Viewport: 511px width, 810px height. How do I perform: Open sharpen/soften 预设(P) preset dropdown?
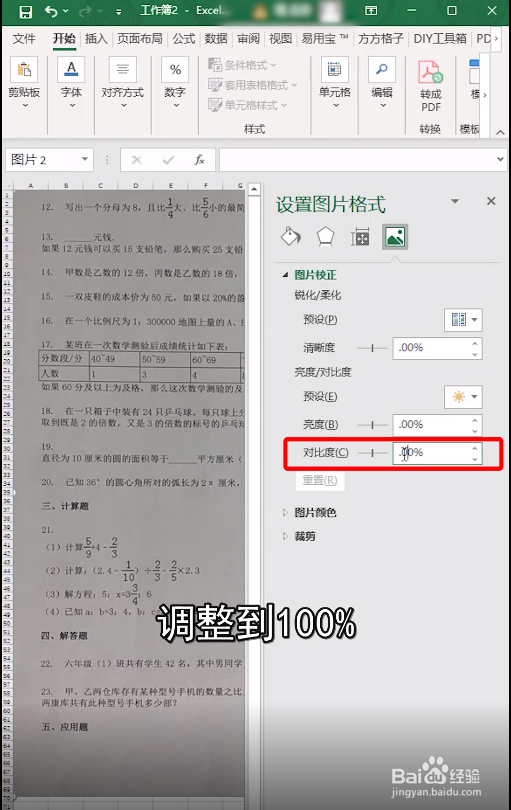tap(463, 320)
